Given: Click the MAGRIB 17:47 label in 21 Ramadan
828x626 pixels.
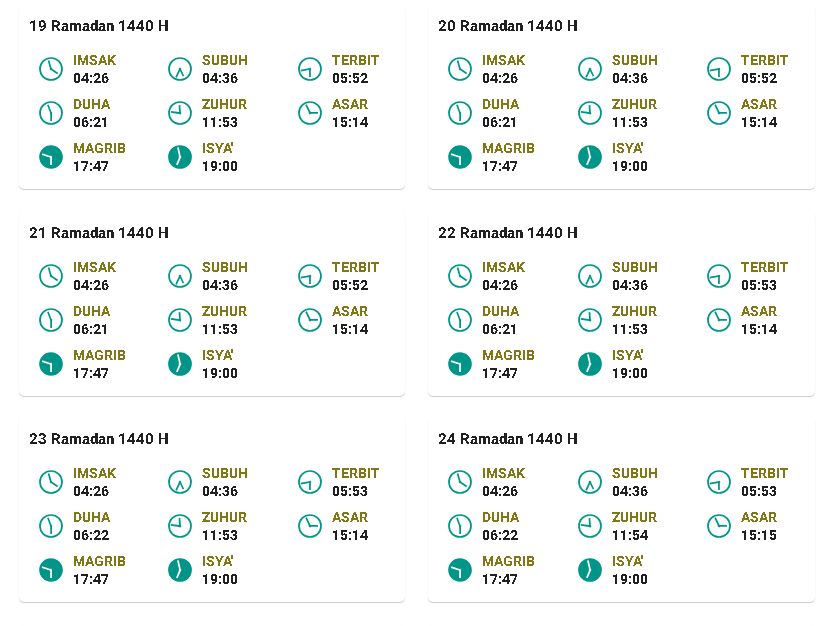Looking at the screenshot, I should click(x=99, y=364).
